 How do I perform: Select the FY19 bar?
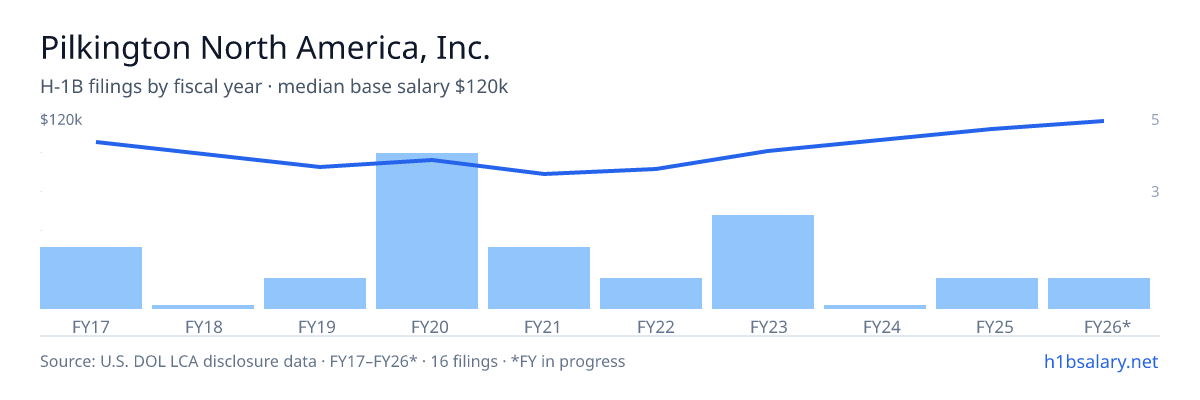pyautogui.click(x=315, y=293)
